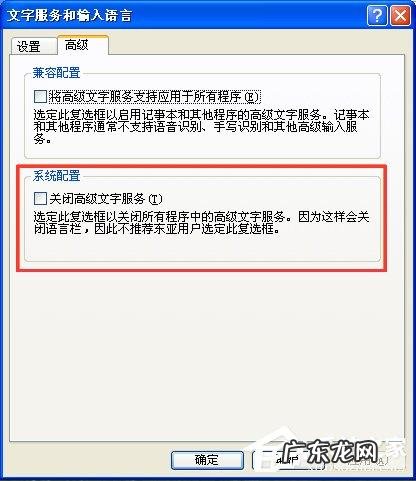Viewport: 416px width, 481px height.
Task: Click the empty area below 系统配置
Action: [207, 357]
